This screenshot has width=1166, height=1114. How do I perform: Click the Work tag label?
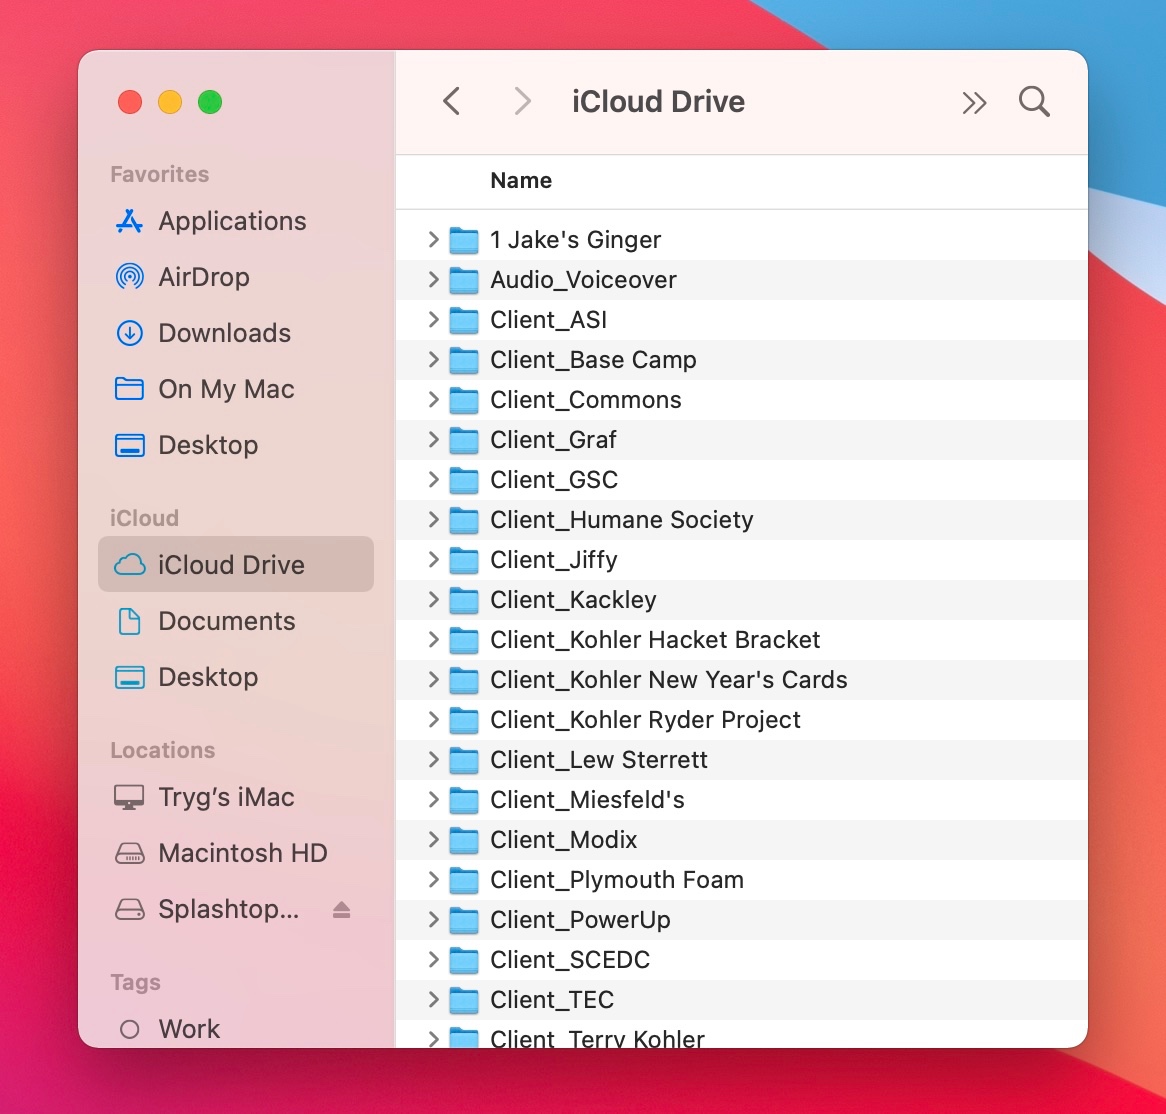pos(189,1029)
